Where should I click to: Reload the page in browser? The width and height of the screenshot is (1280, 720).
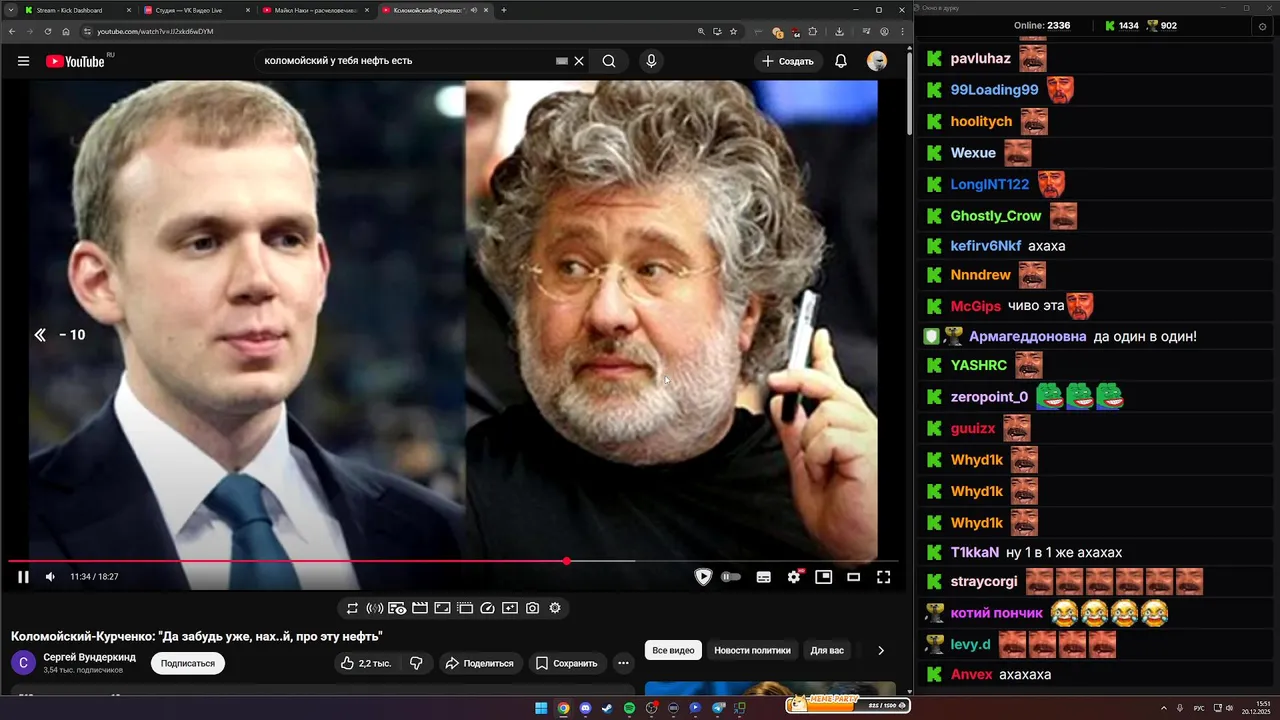pos(47,31)
